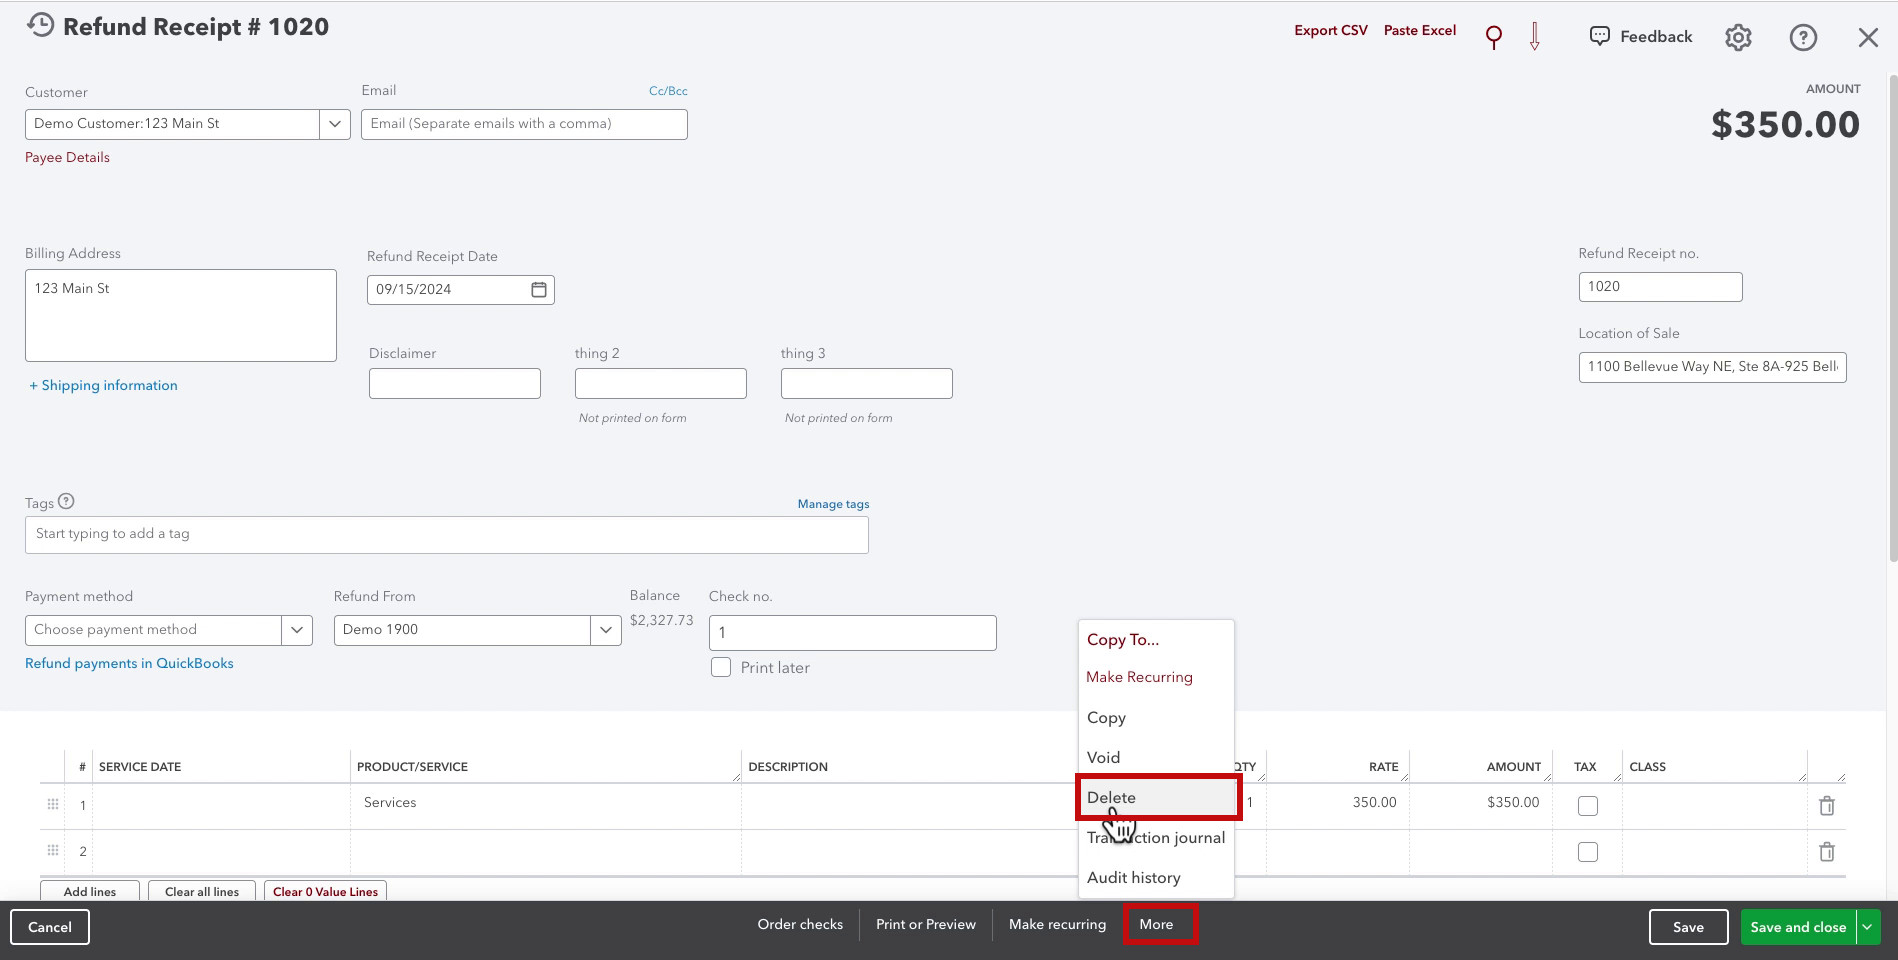This screenshot has width=1898, height=960.
Task: Choose Void from the More menu
Action: click(1103, 758)
